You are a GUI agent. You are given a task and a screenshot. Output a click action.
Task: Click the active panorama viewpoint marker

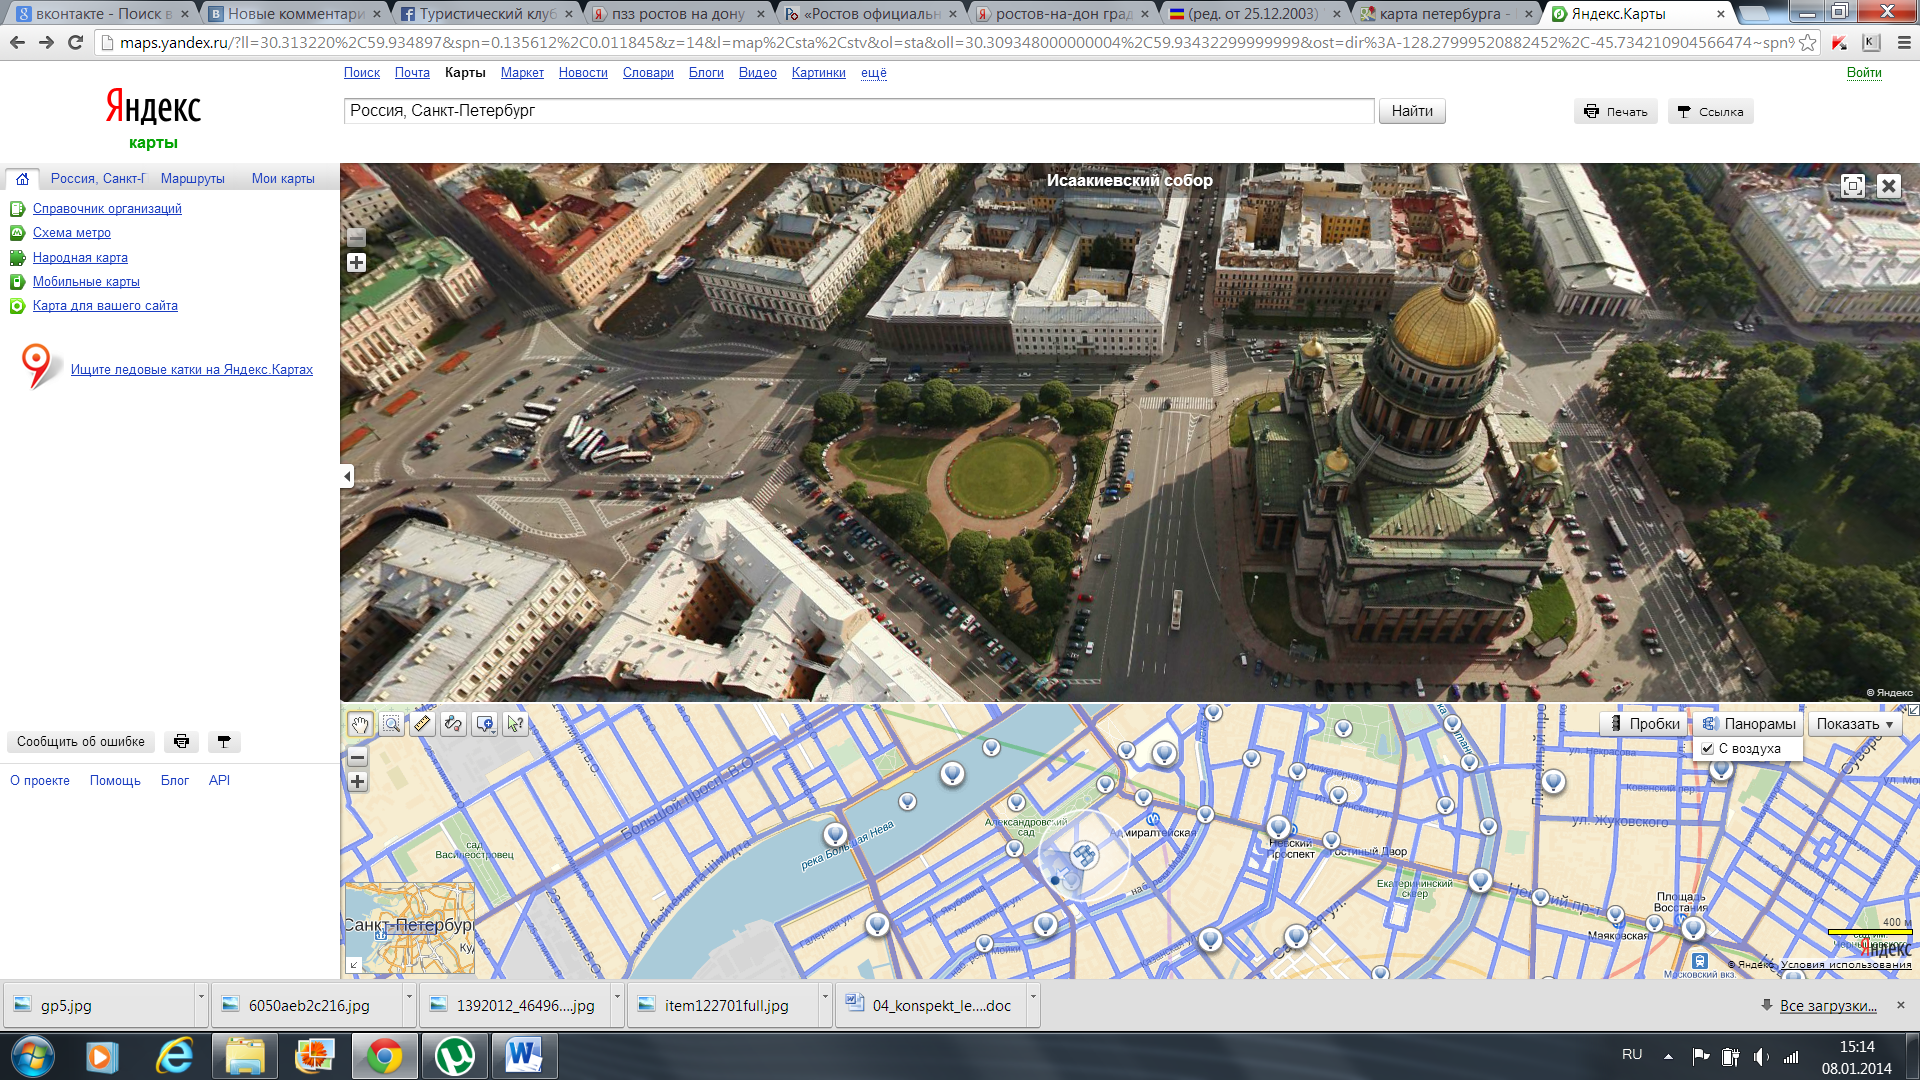coord(1083,855)
